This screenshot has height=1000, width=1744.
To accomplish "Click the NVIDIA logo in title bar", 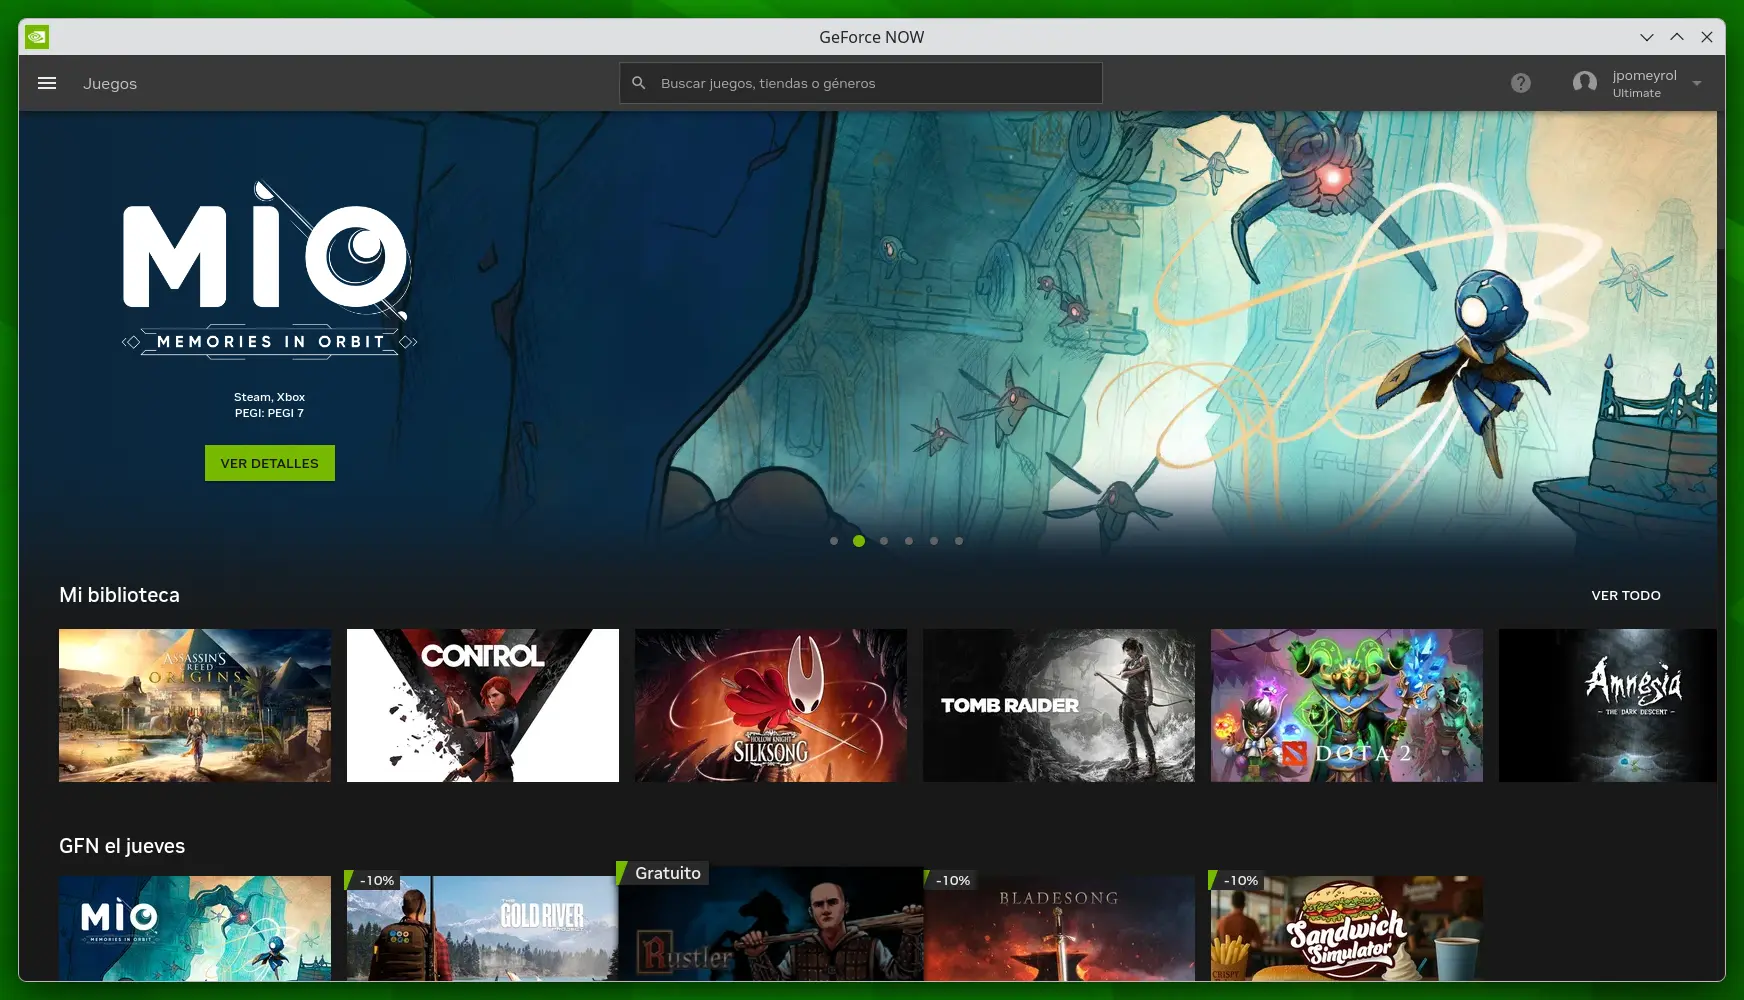I will click(37, 37).
